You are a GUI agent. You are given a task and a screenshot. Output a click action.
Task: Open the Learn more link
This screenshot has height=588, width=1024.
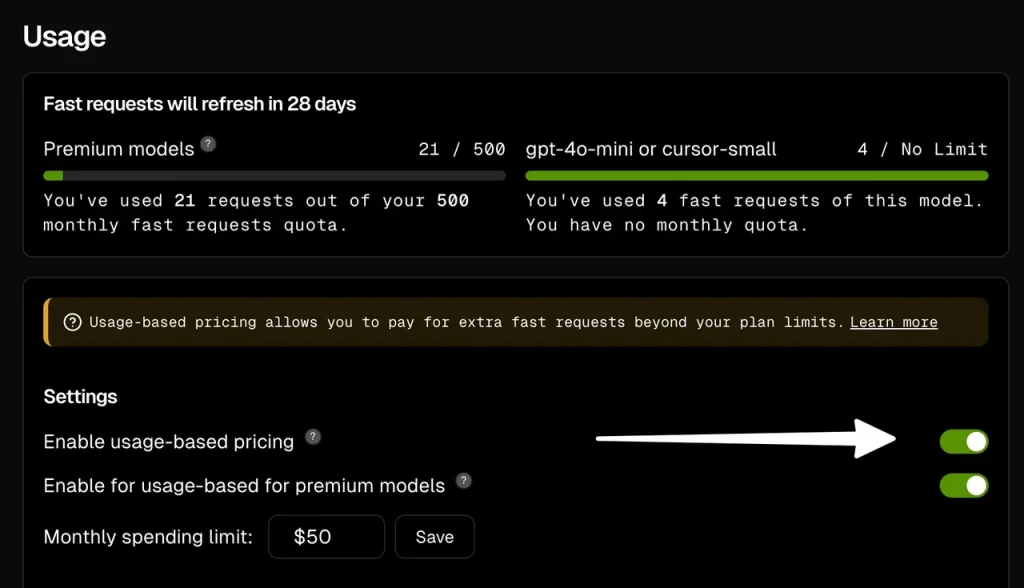pos(893,322)
